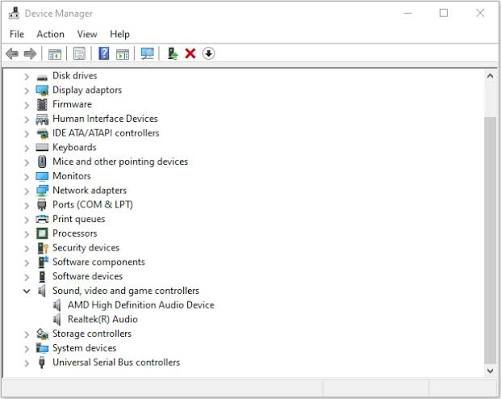
Task: Click the Security devices icon
Action: 43,248
